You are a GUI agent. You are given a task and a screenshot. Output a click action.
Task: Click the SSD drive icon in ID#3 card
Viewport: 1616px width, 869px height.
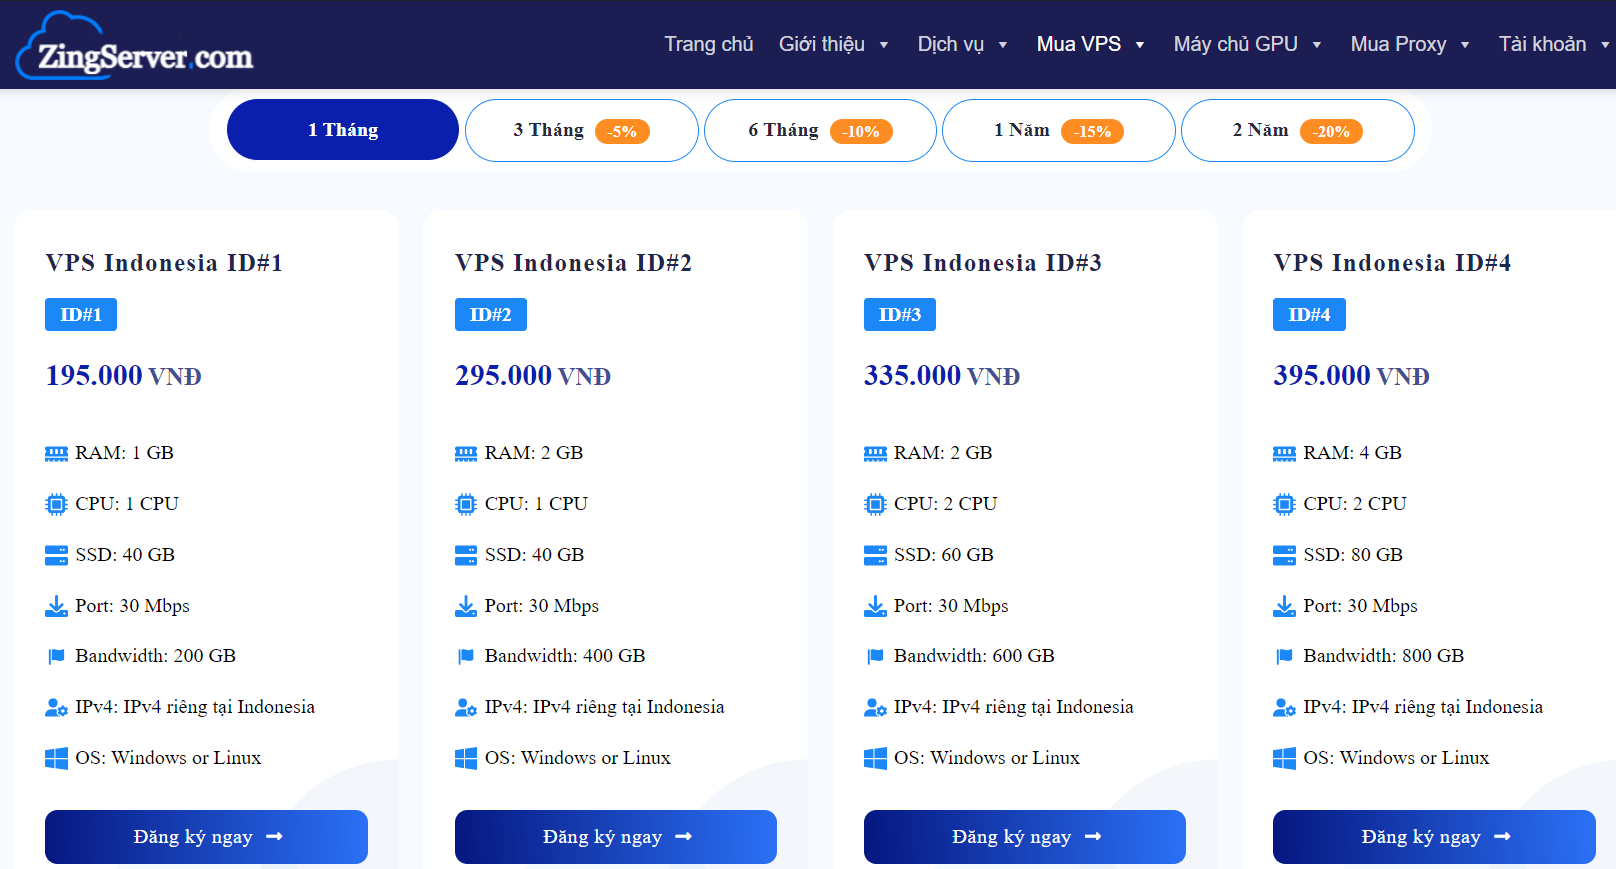(875, 555)
